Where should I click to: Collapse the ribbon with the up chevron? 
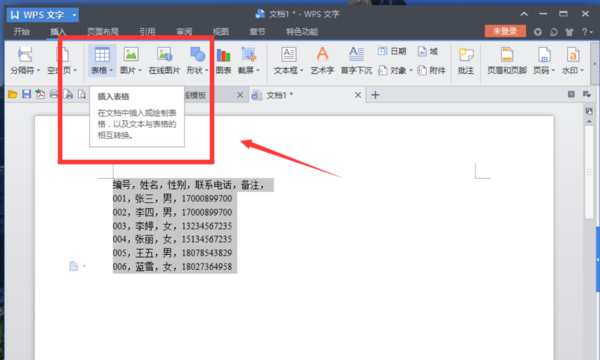pyautogui.click(x=524, y=14)
